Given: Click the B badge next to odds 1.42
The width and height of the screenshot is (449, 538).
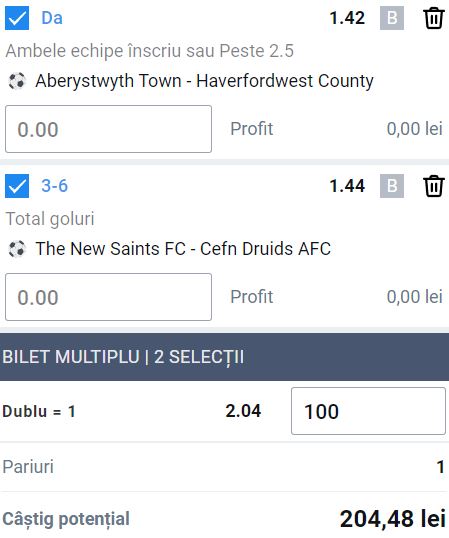Looking at the screenshot, I should click(x=392, y=18).
